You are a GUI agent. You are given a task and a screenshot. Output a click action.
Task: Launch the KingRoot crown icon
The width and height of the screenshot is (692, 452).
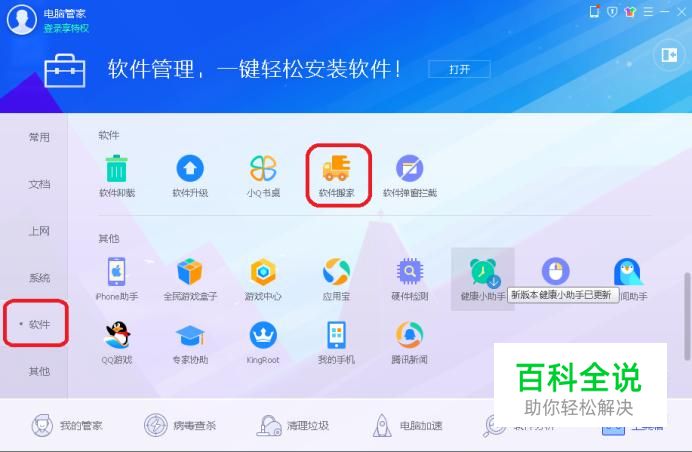(x=263, y=343)
